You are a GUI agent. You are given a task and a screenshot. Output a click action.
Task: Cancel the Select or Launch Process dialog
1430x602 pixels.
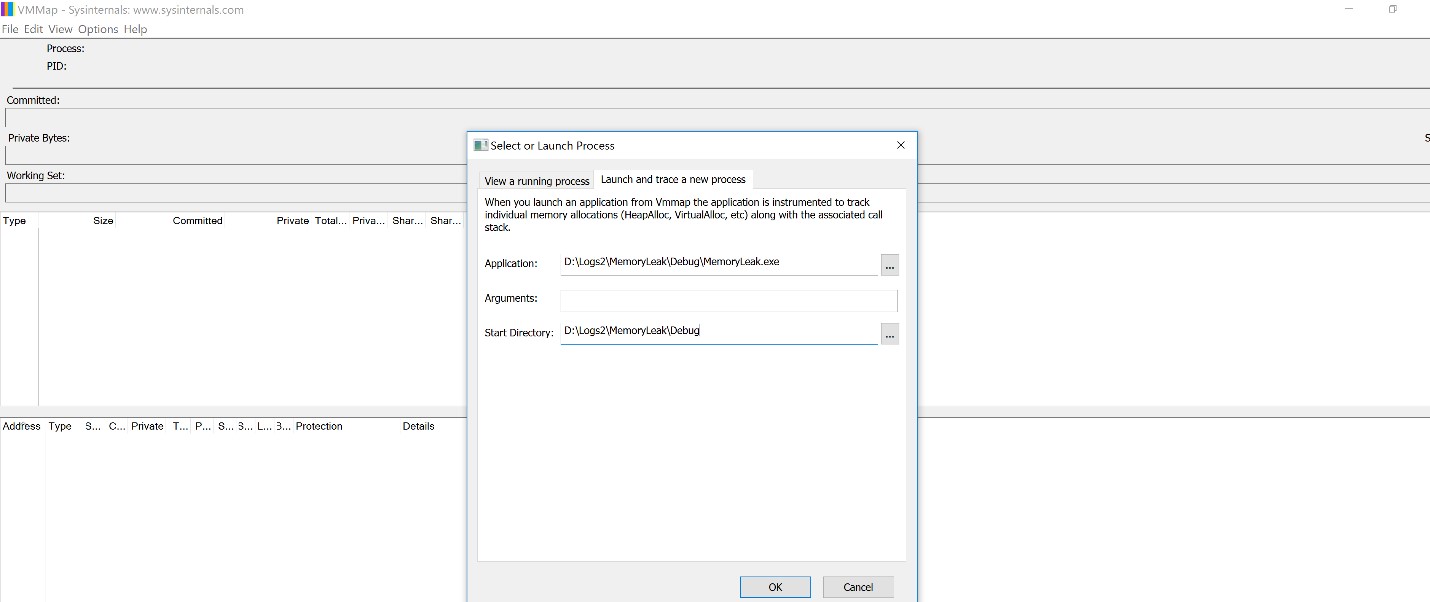pos(858,587)
